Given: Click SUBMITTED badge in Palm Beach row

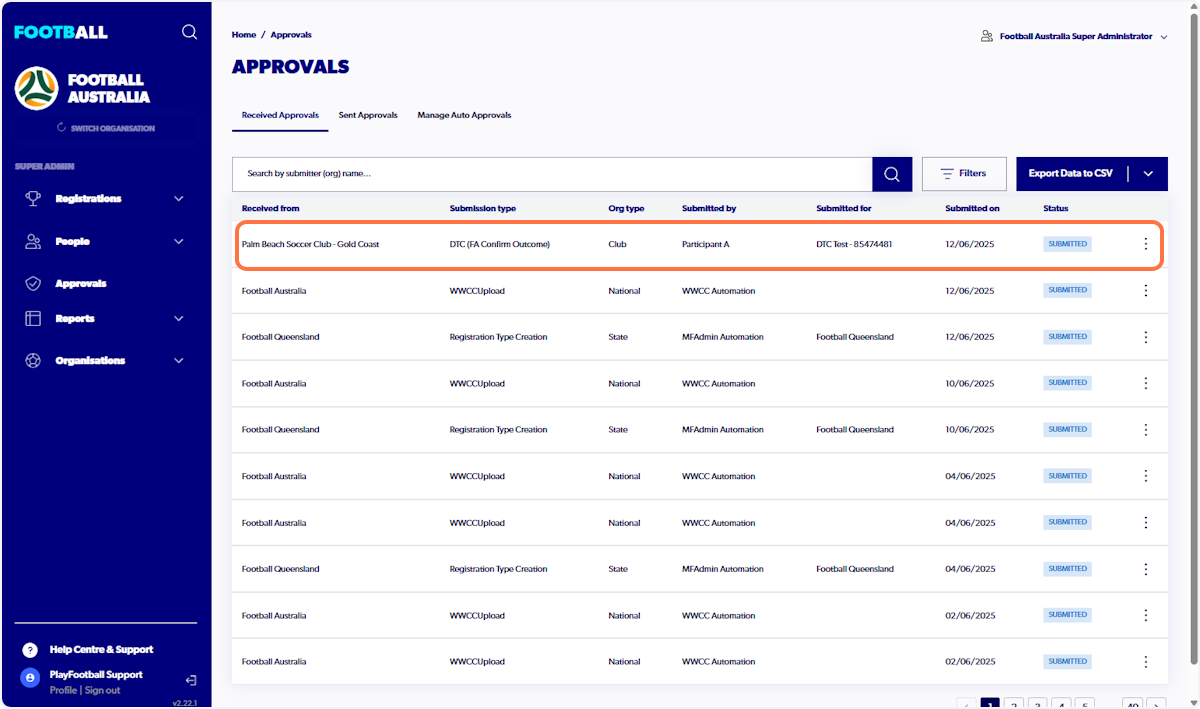Looking at the screenshot, I should [x=1067, y=244].
